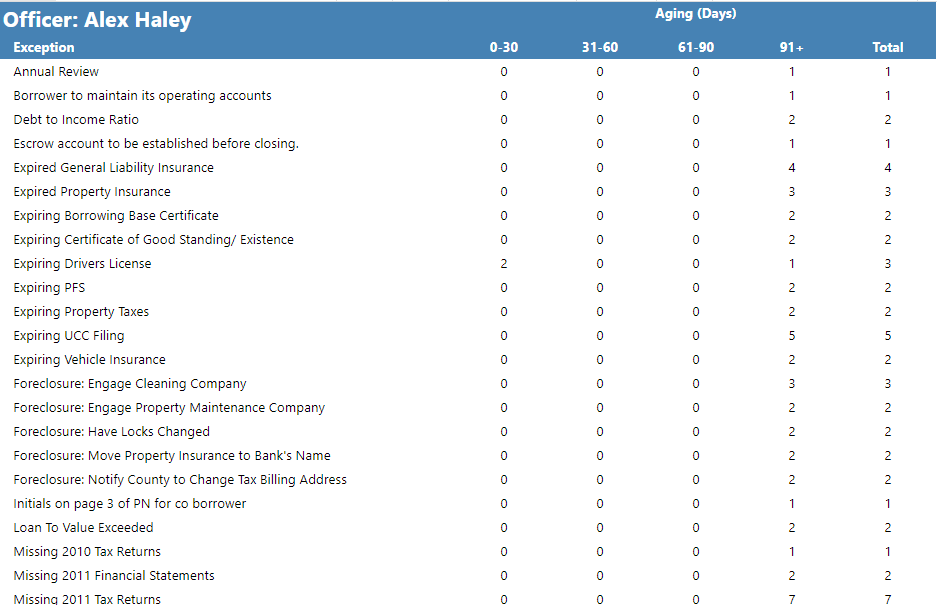The width and height of the screenshot is (937, 605).
Task: Open Missing 2011 Financial Statements exception
Action: tap(114, 576)
